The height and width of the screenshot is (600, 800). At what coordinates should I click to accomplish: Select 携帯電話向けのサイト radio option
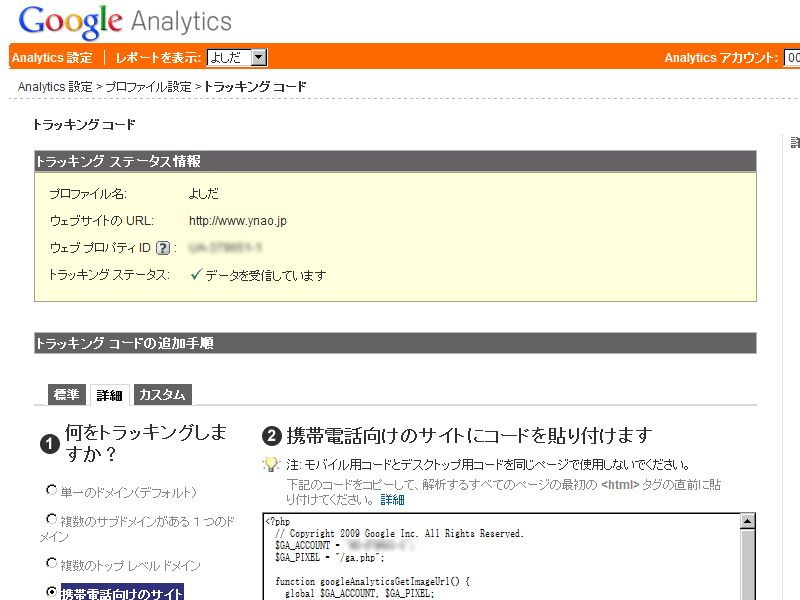(x=51, y=592)
